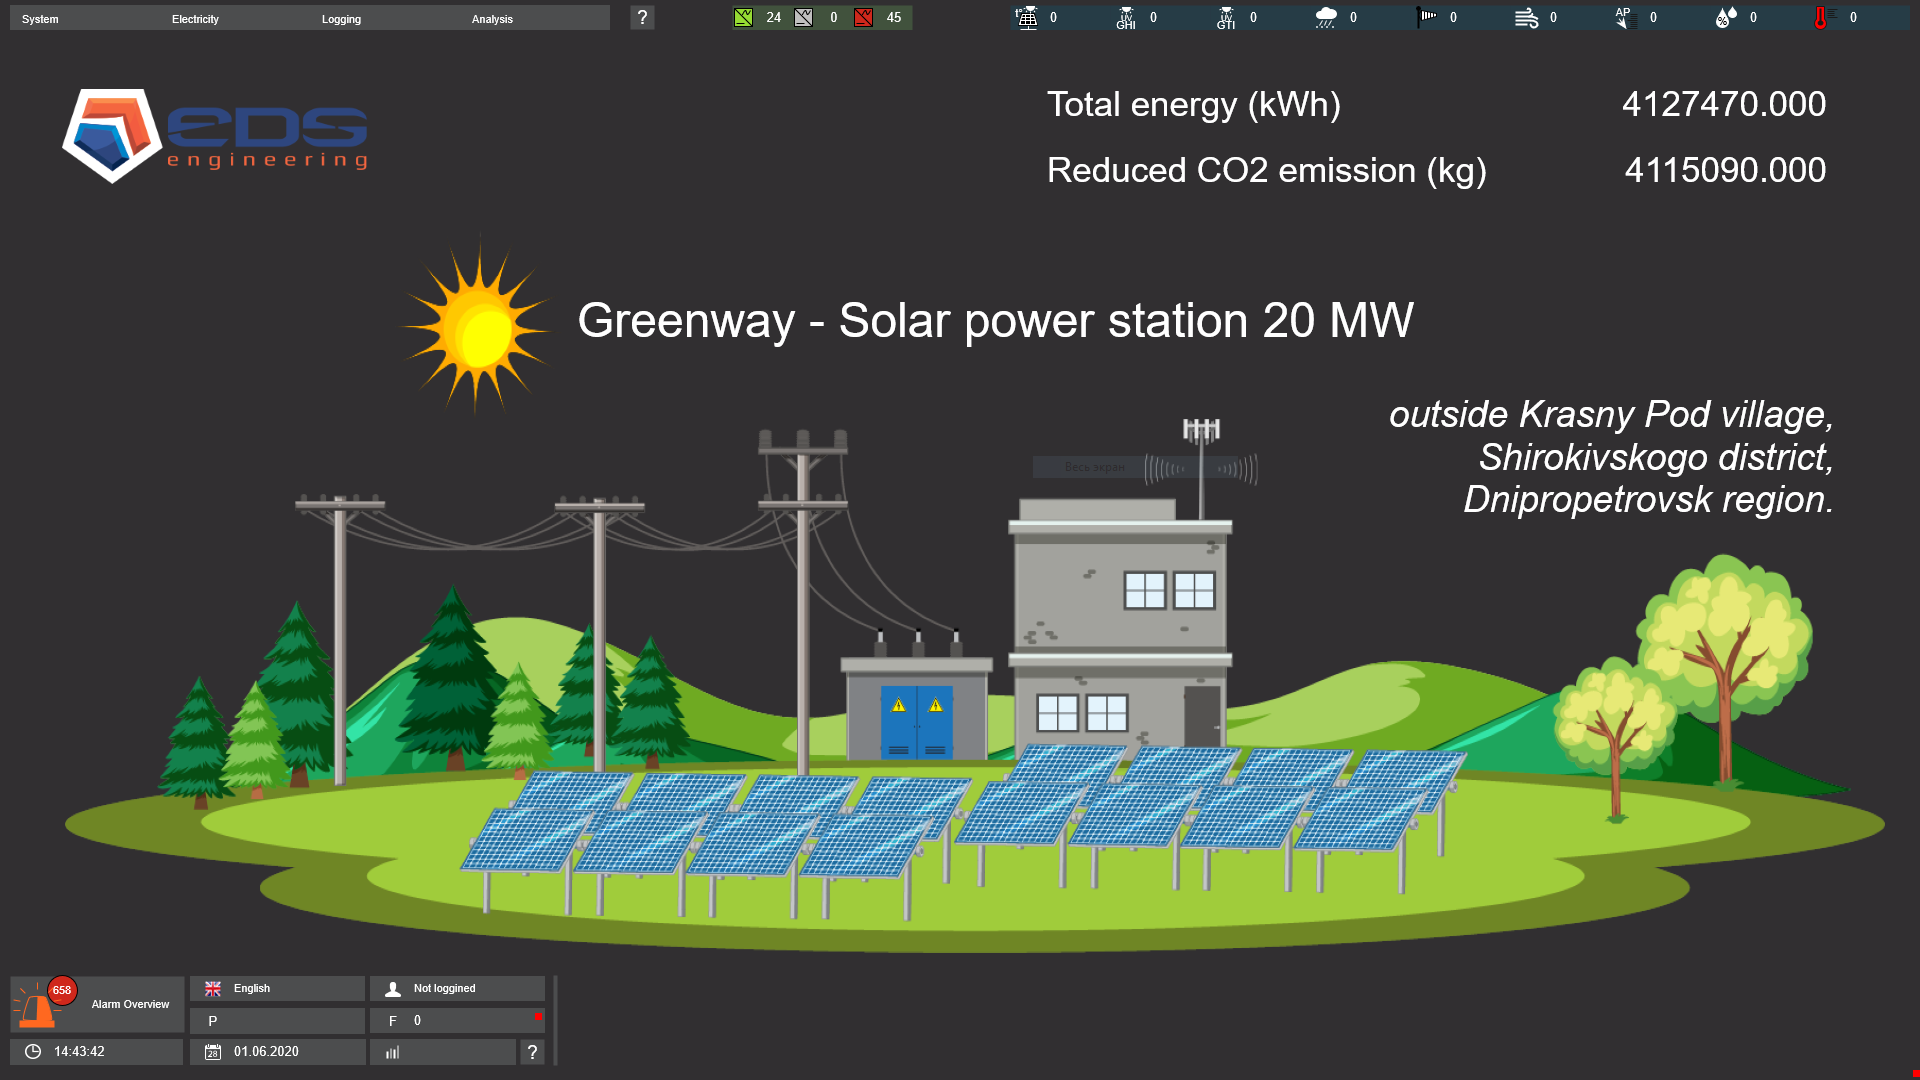Open the Logging menu
Image resolution: width=1920 pixels, height=1080 pixels.
341,19
